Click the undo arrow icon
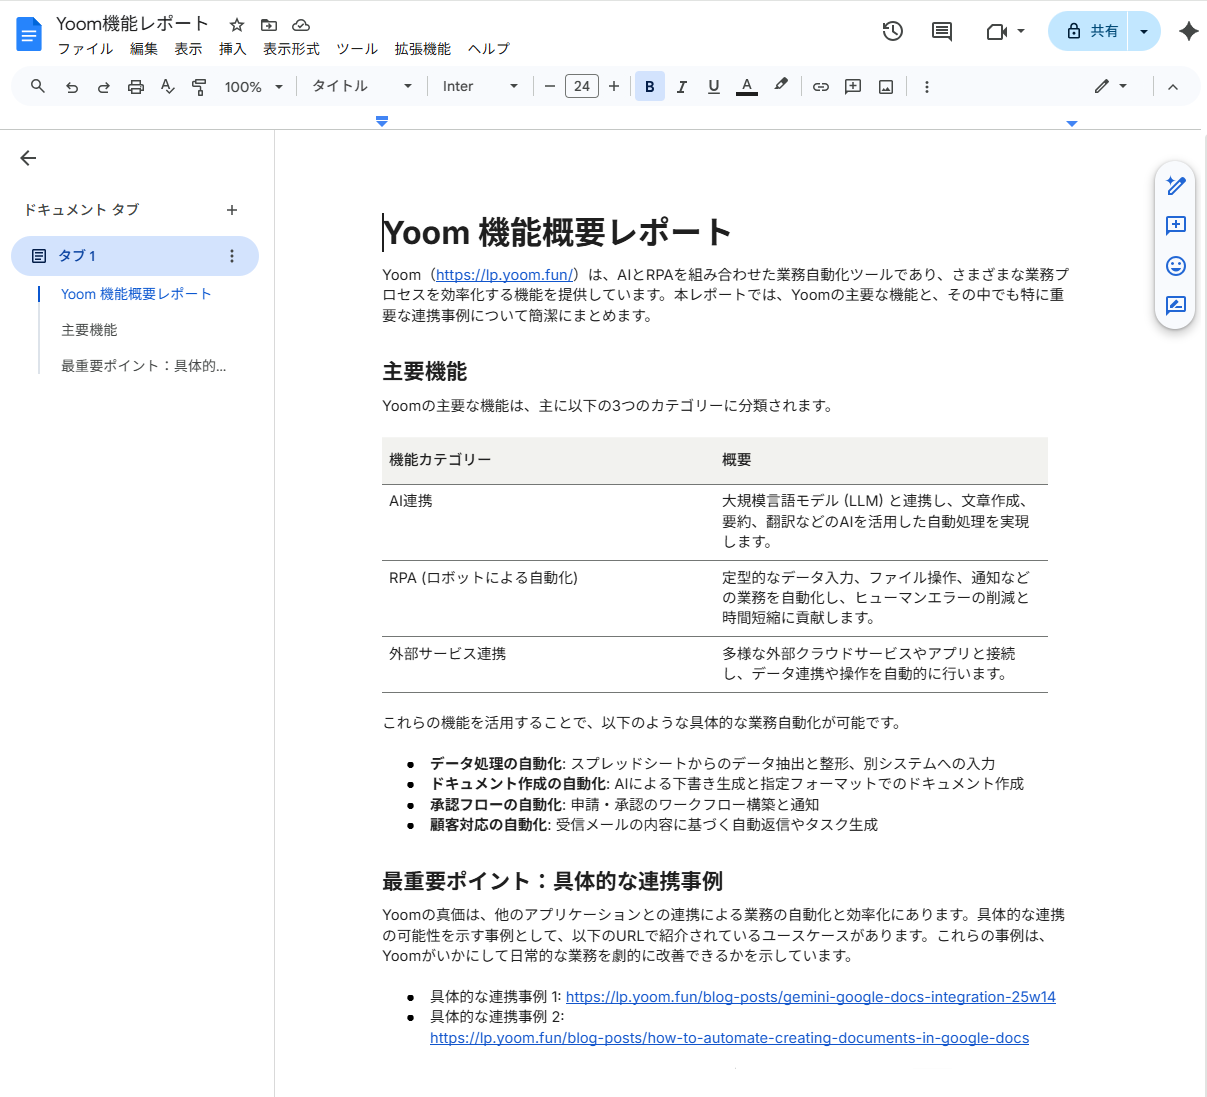This screenshot has width=1207, height=1097. [72, 87]
